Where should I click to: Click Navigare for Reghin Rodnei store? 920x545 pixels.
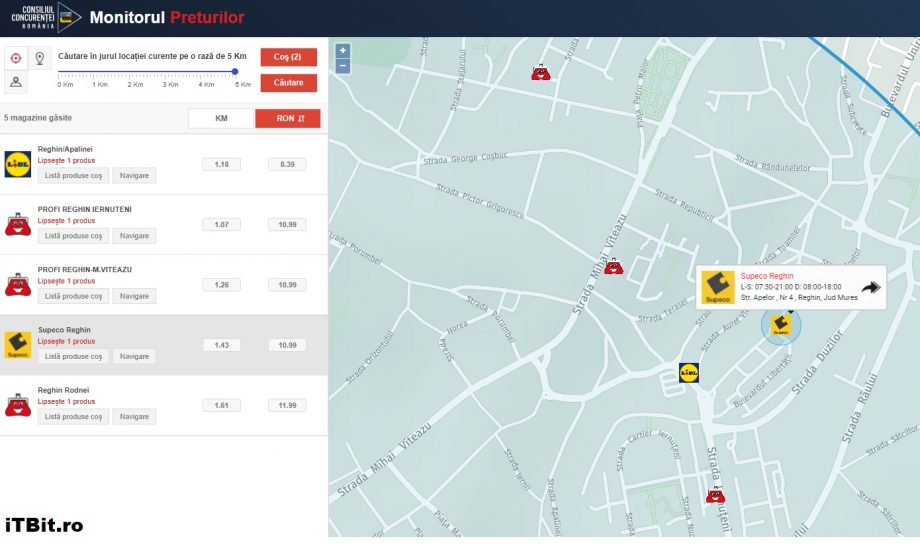pos(134,416)
